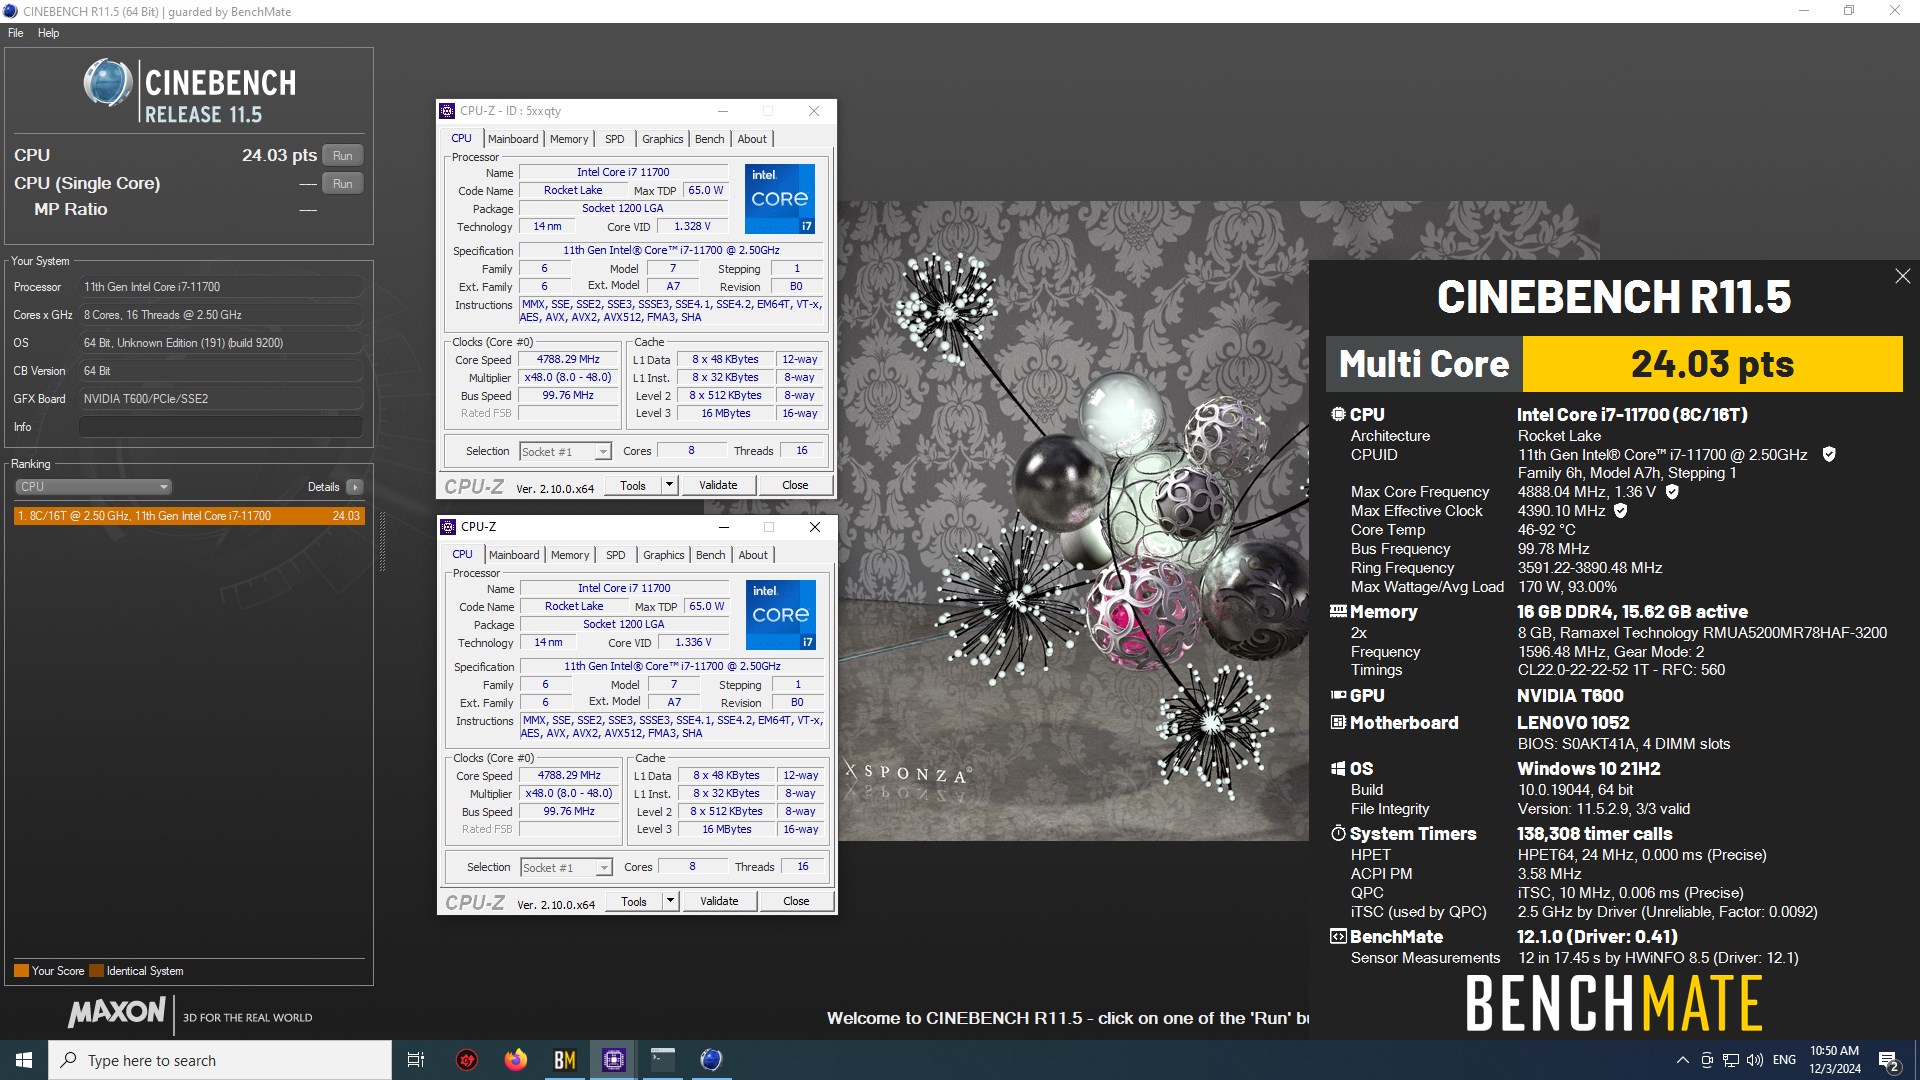This screenshot has height=1080, width=1920.
Task: Click Tools button in lower CPU-Z window
Action: (634, 901)
